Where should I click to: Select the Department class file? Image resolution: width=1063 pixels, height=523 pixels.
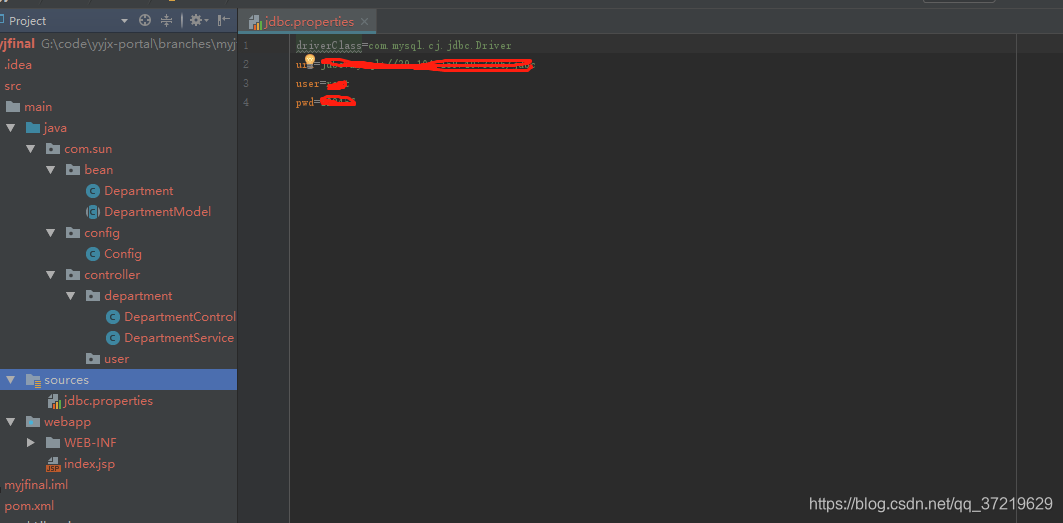[138, 191]
